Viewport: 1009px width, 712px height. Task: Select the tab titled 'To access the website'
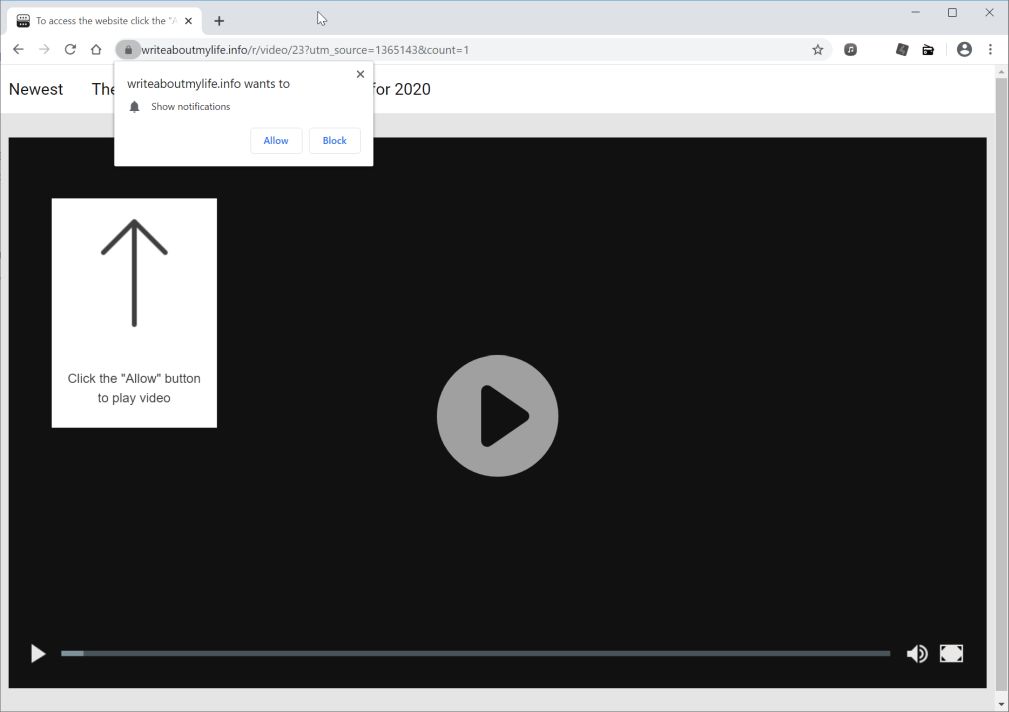coord(104,21)
